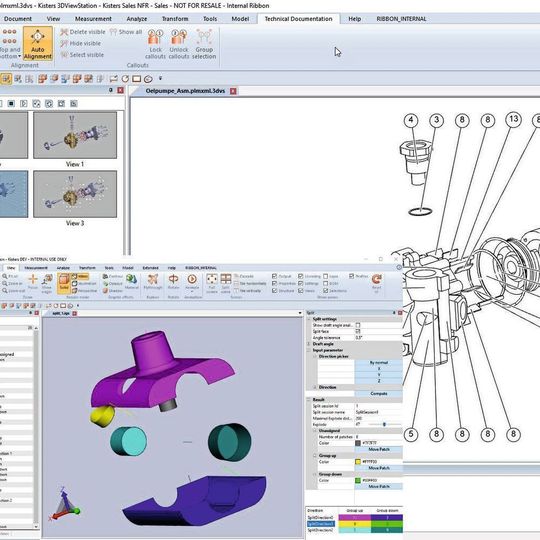This screenshot has height=540, width=540.
Task: Click the Rotate tool in lower ribbon
Action: tap(173, 281)
